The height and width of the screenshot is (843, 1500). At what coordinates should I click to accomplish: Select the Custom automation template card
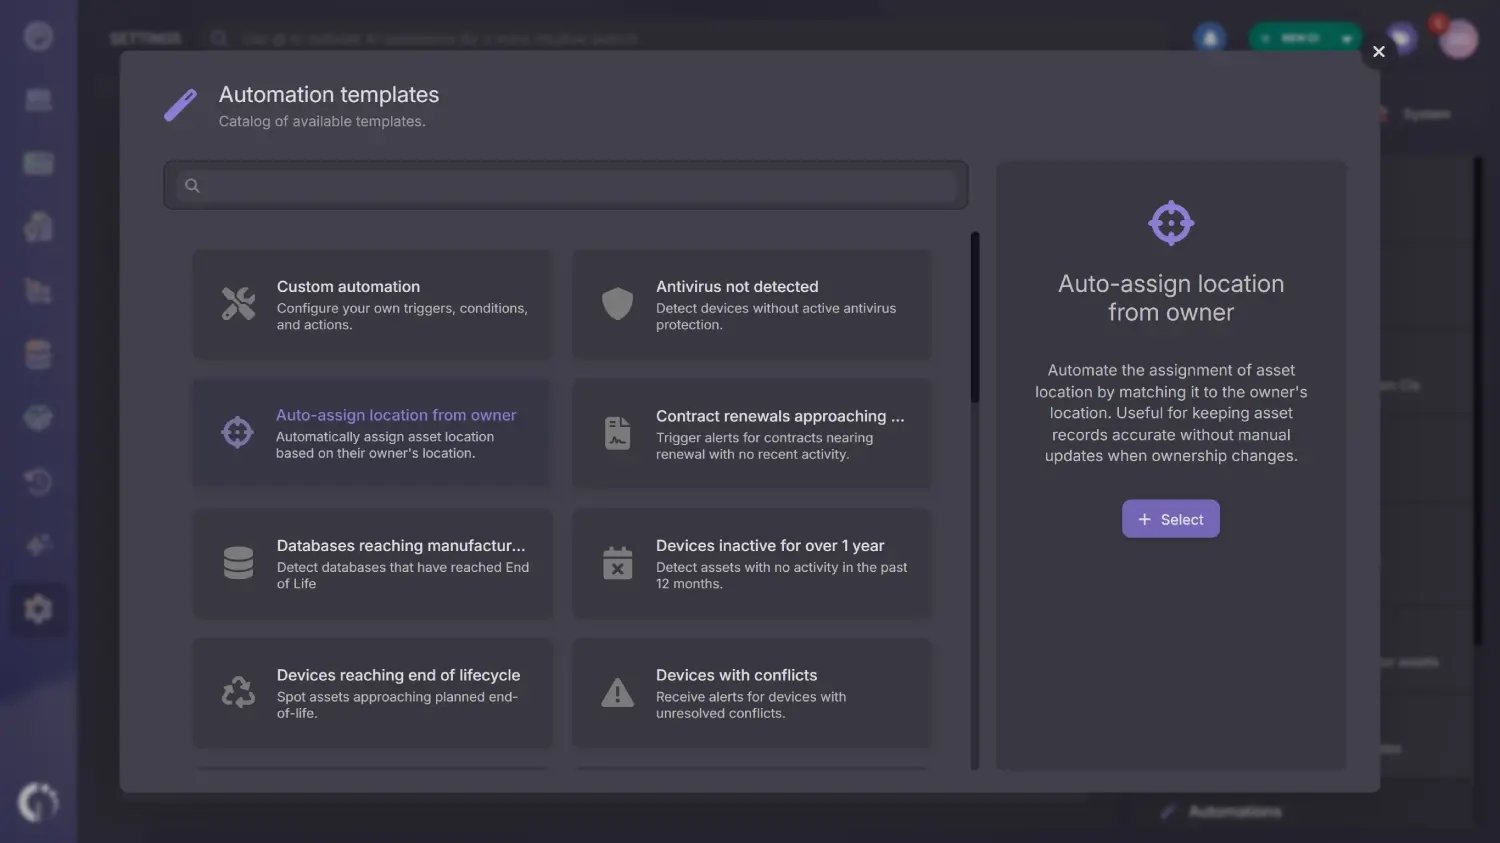tap(372, 305)
